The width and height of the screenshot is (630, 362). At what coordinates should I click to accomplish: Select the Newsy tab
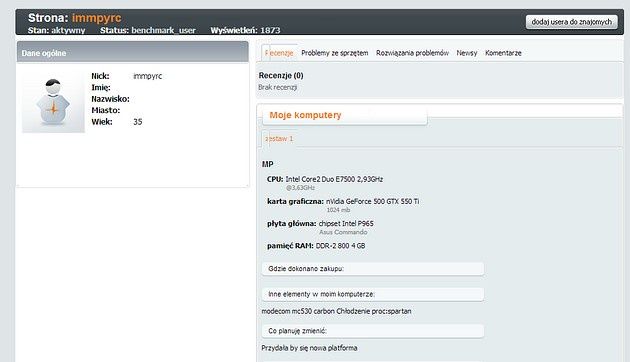point(467,53)
